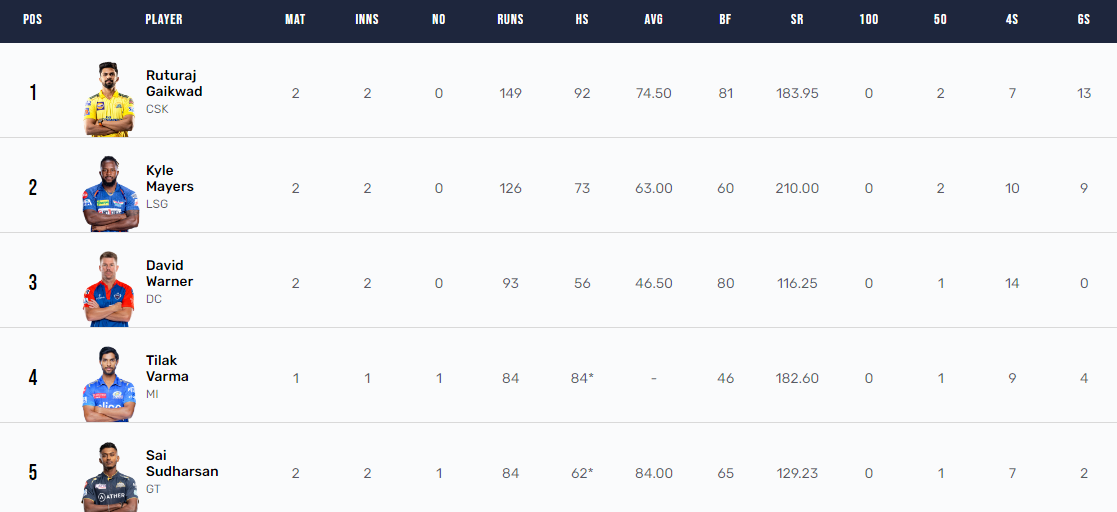Open Kyle Mayers' name link
The image size is (1117, 512).
(x=169, y=178)
